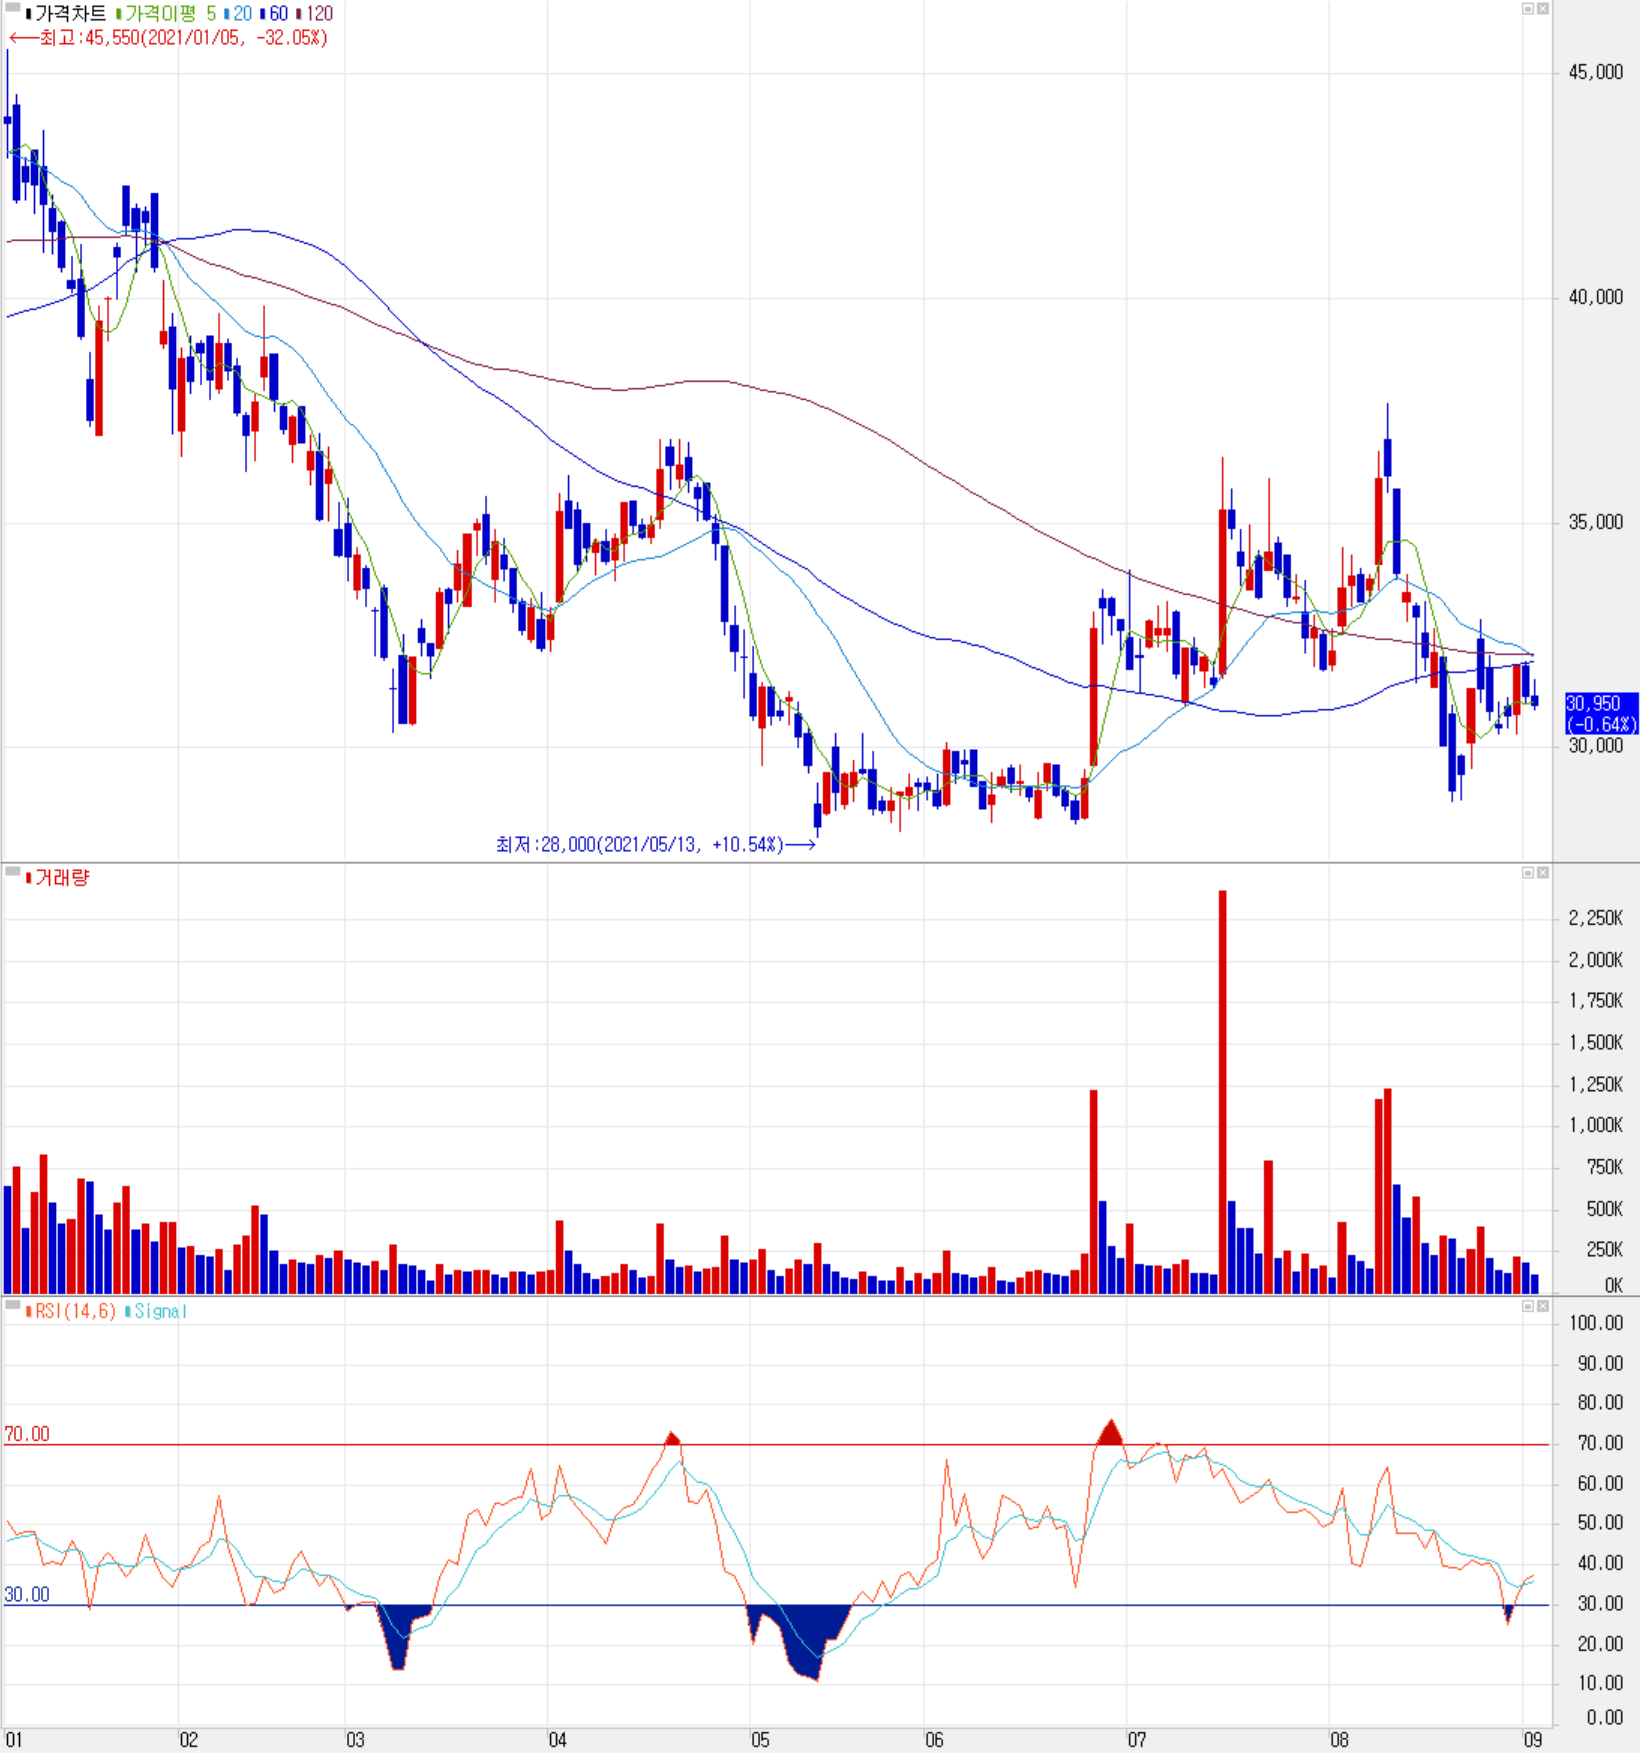Click the 100.00 RSI axis label

(x=1597, y=1323)
